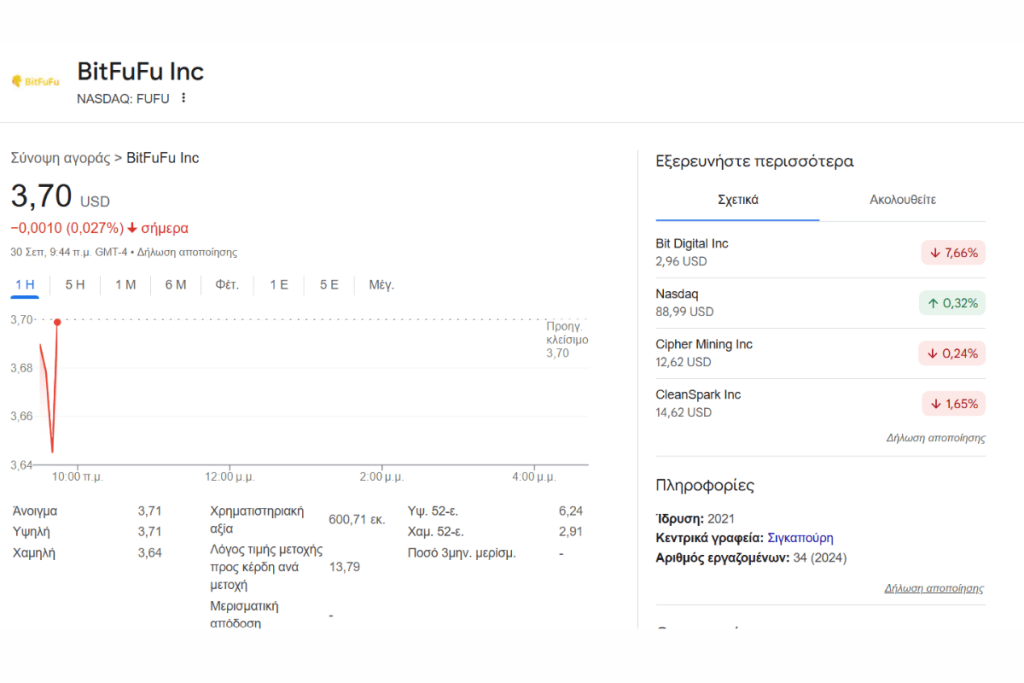
Task: Click the 7,66% change badge for Bit Digital
Action: tap(953, 253)
